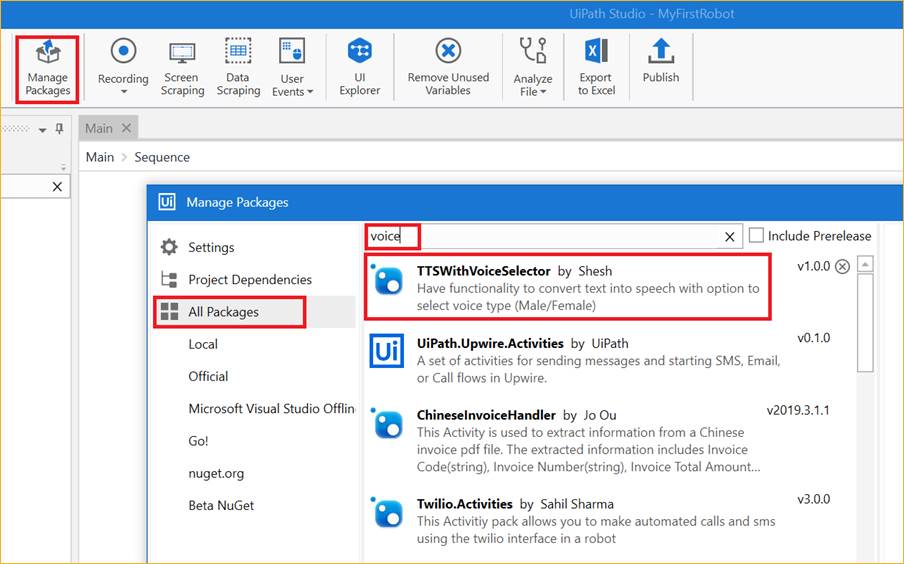Click the UiPath logo in the Manage Packages title
The width and height of the screenshot is (904, 564).
click(167, 202)
